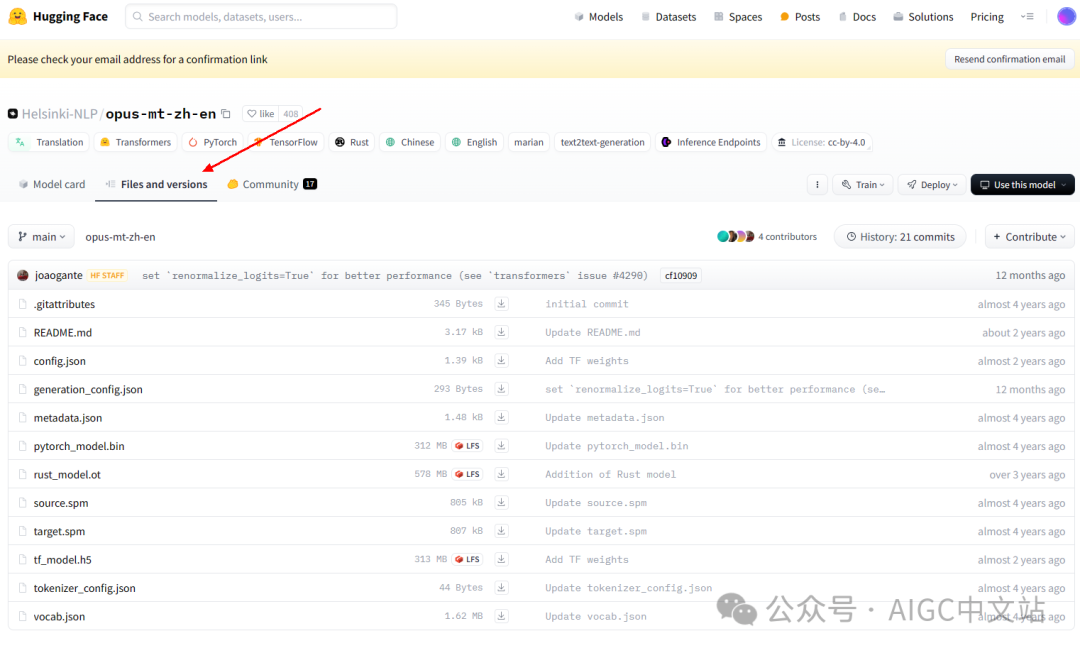Open the Solutions nav menu
1080x653 pixels.
click(x=923, y=17)
